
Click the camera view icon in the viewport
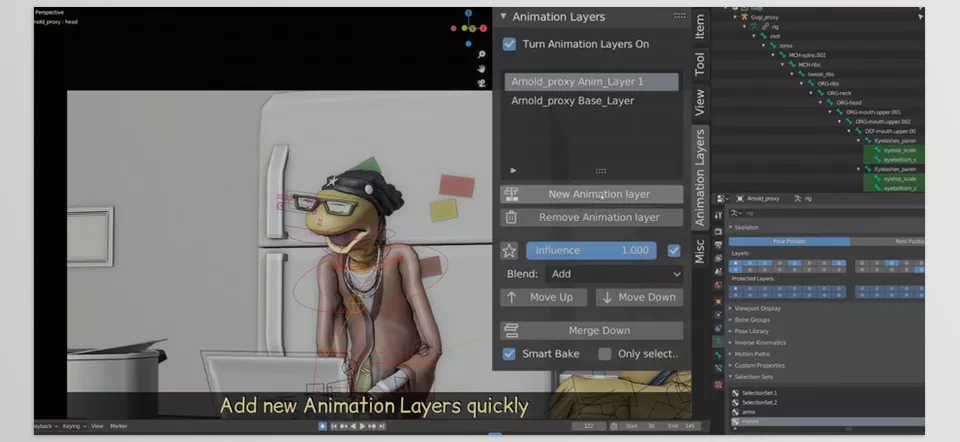click(x=482, y=83)
